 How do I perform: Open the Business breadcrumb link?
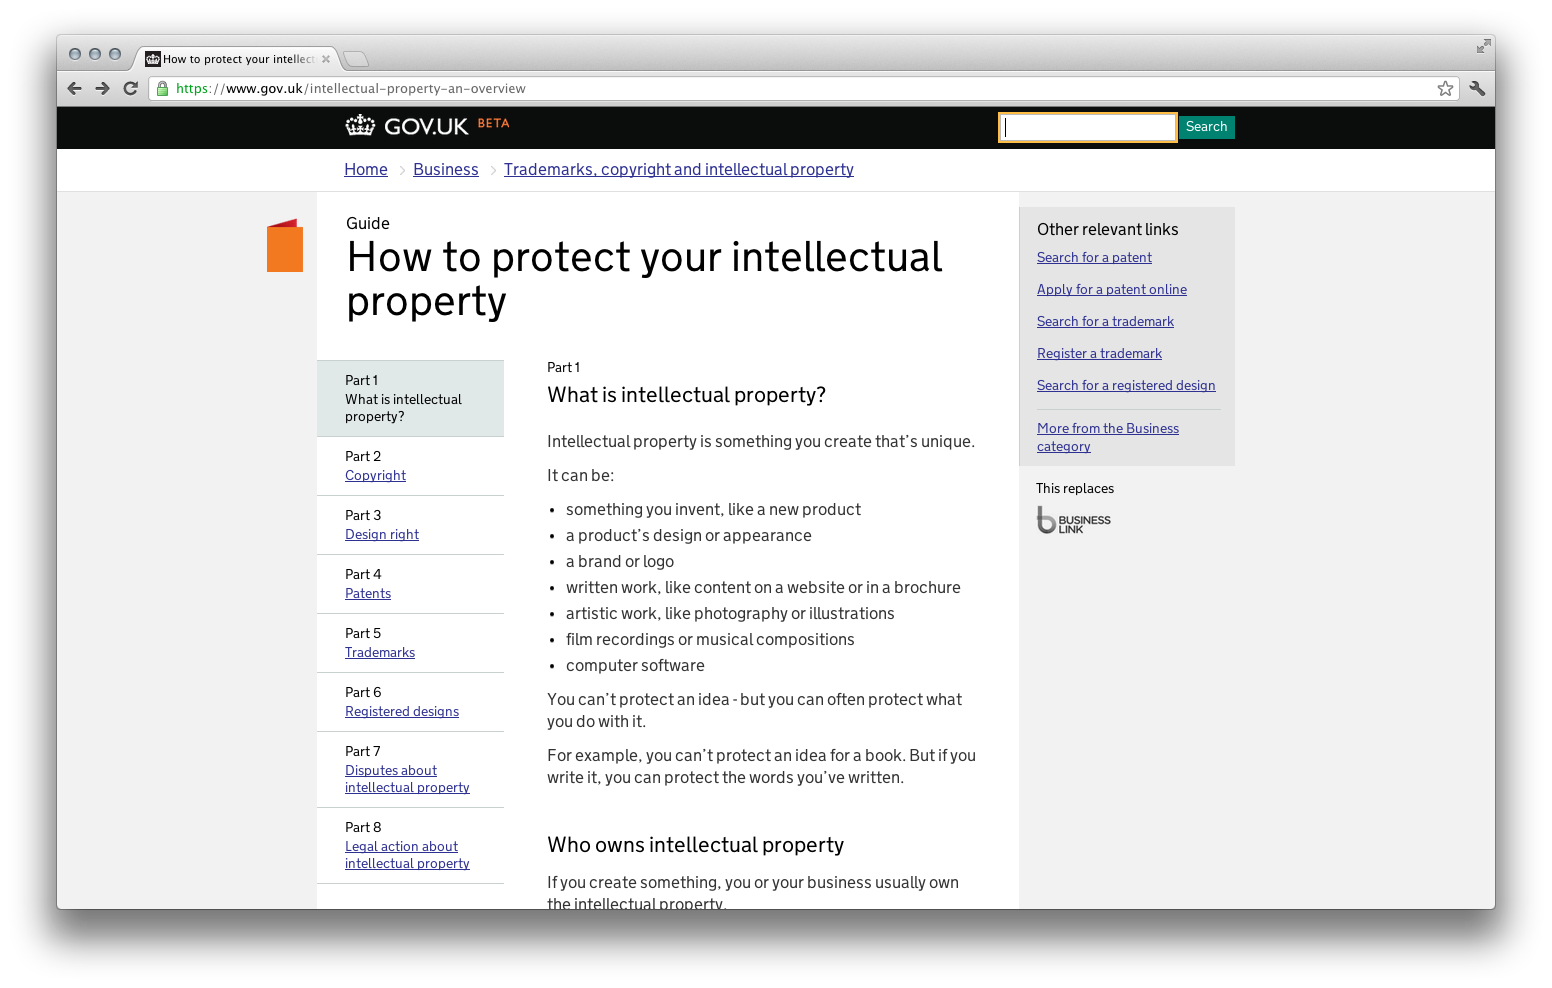(446, 170)
